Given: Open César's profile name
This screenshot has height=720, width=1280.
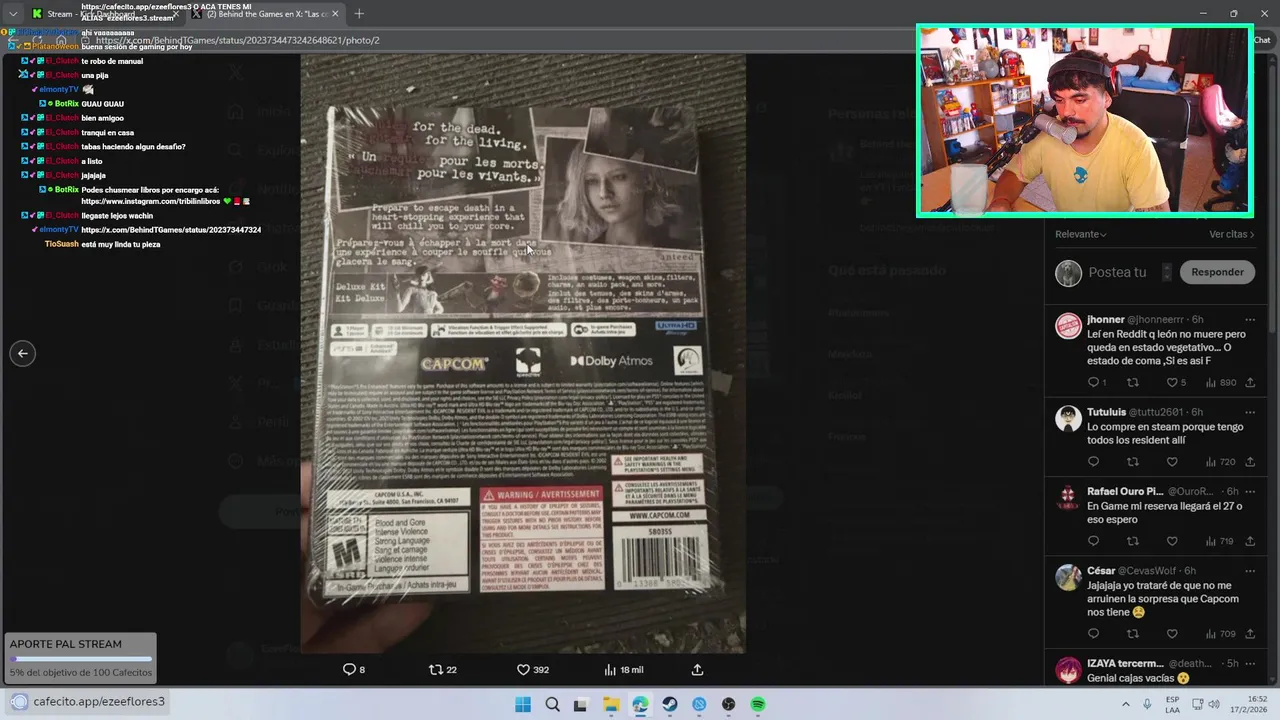Looking at the screenshot, I should (1101, 571).
